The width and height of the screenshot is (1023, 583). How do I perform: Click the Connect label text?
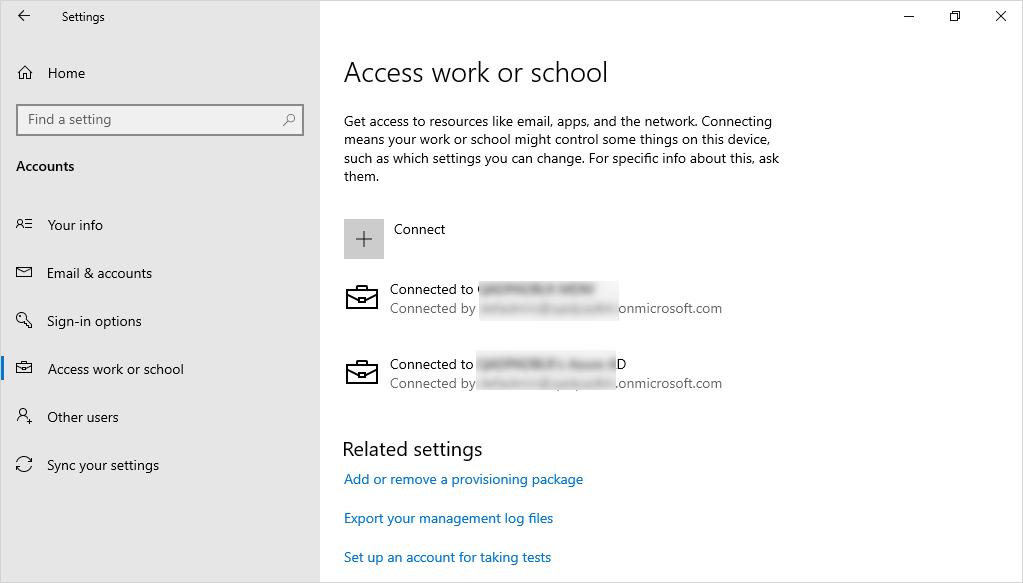click(419, 229)
